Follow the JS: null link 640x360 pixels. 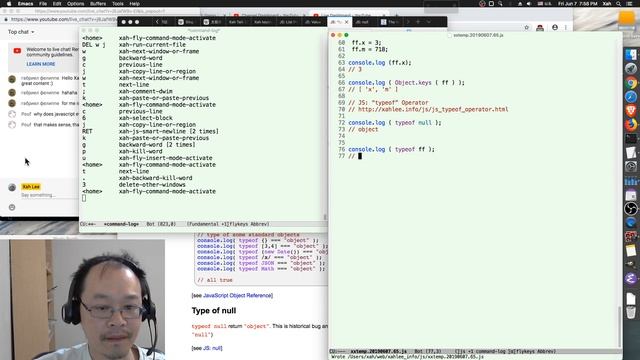[x=212, y=348]
